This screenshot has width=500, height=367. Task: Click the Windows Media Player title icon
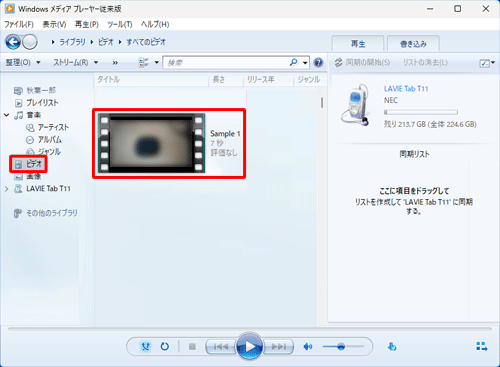[x=10, y=8]
